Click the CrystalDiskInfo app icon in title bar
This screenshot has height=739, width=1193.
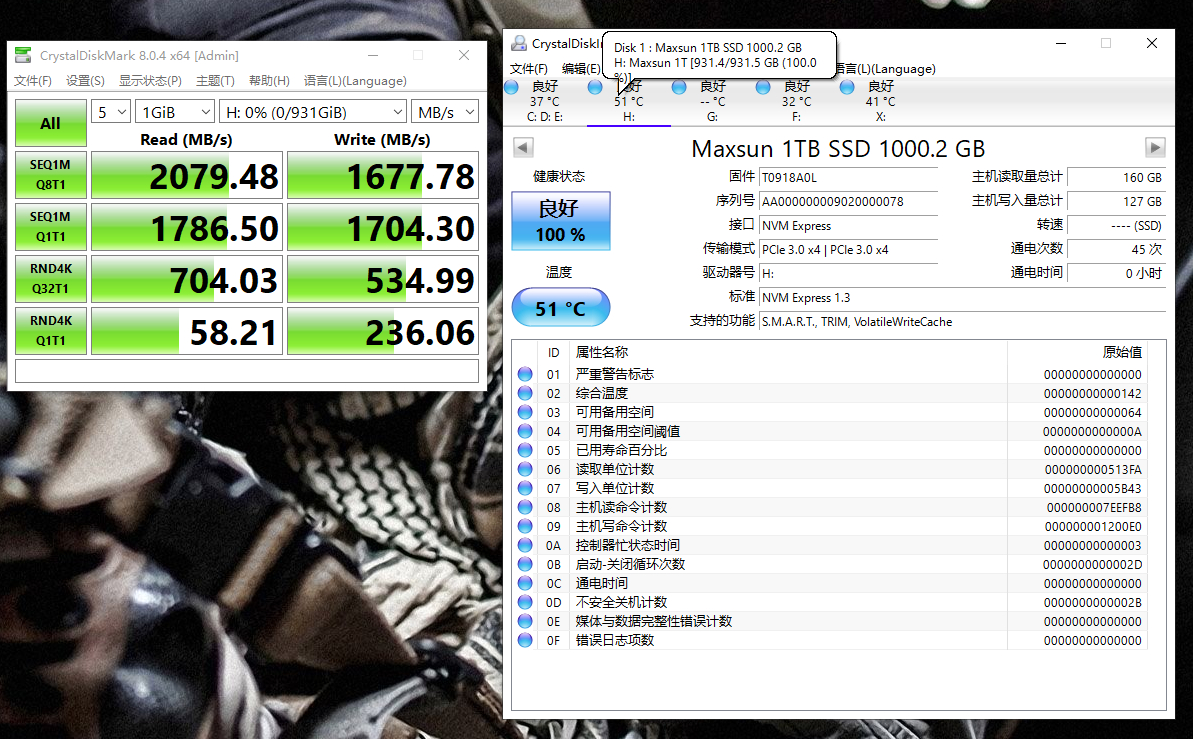[x=519, y=43]
